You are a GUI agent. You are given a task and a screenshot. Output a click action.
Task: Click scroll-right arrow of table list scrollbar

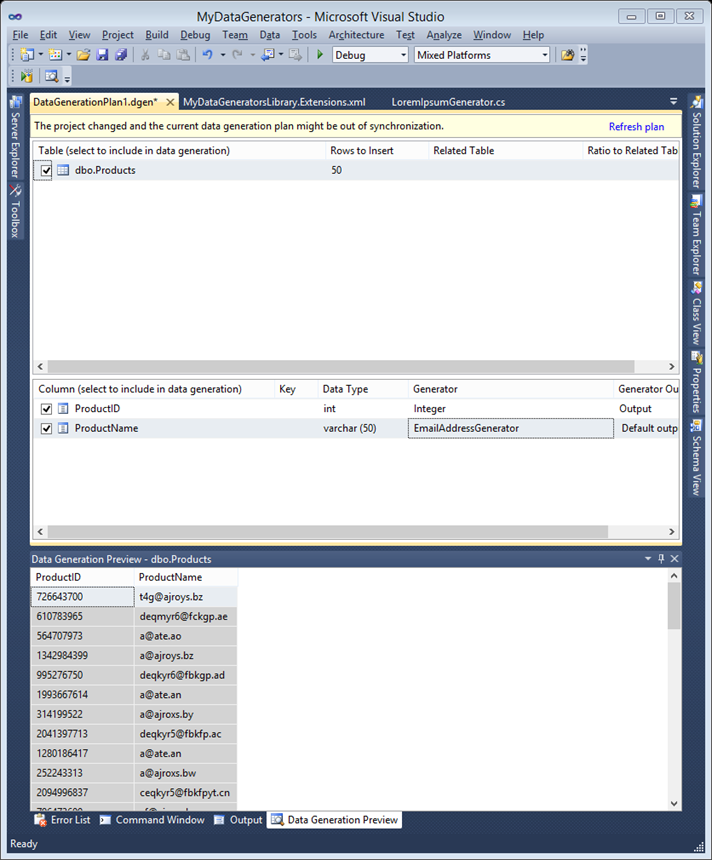point(671,366)
